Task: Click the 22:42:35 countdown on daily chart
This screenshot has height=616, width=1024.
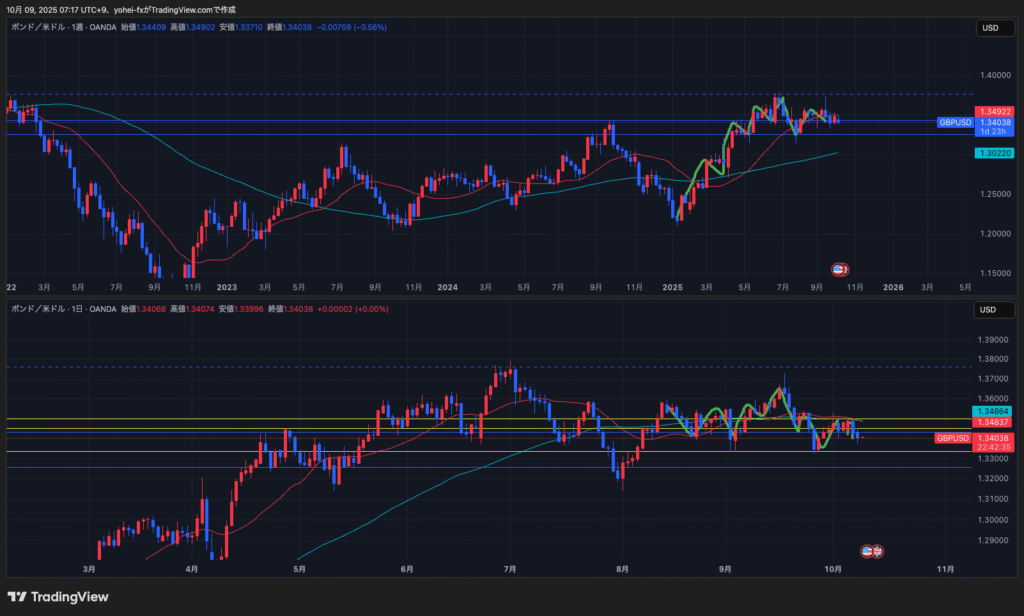Action: [996, 447]
